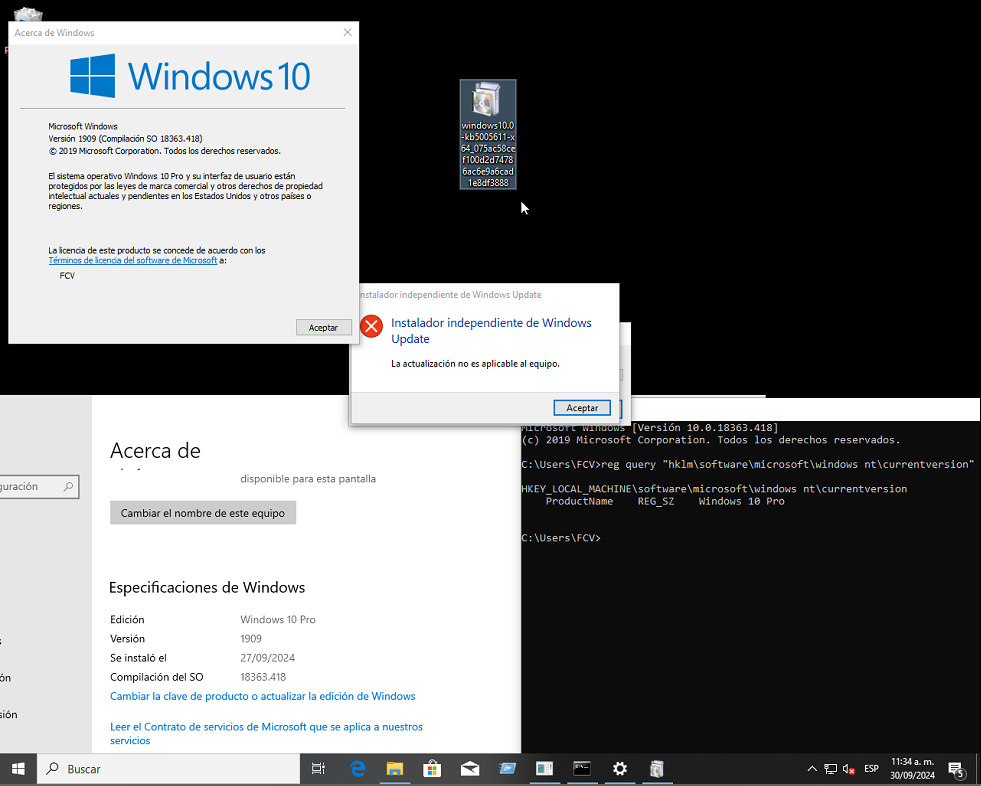Image resolution: width=981 pixels, height=786 pixels.
Task: Switch to Command Prompt taskbar icon
Action: click(x=582, y=768)
